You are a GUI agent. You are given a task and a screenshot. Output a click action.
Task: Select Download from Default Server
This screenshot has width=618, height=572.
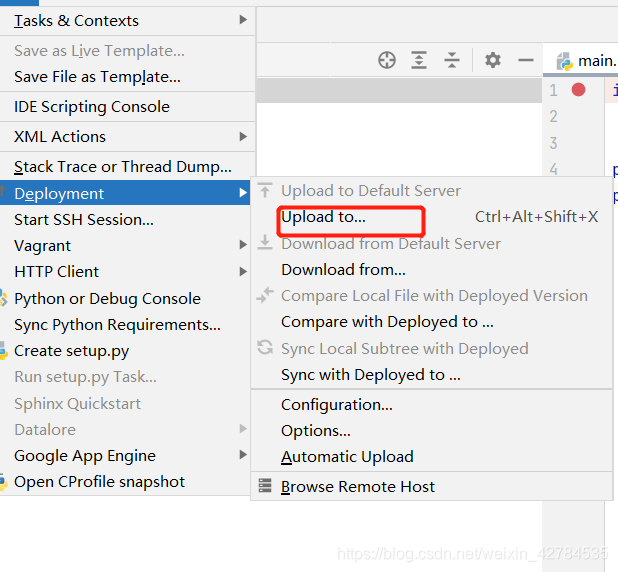click(x=432, y=244)
